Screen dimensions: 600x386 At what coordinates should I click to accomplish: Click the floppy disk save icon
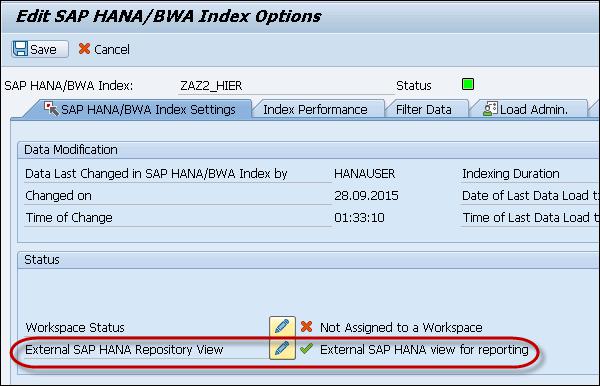[20, 49]
